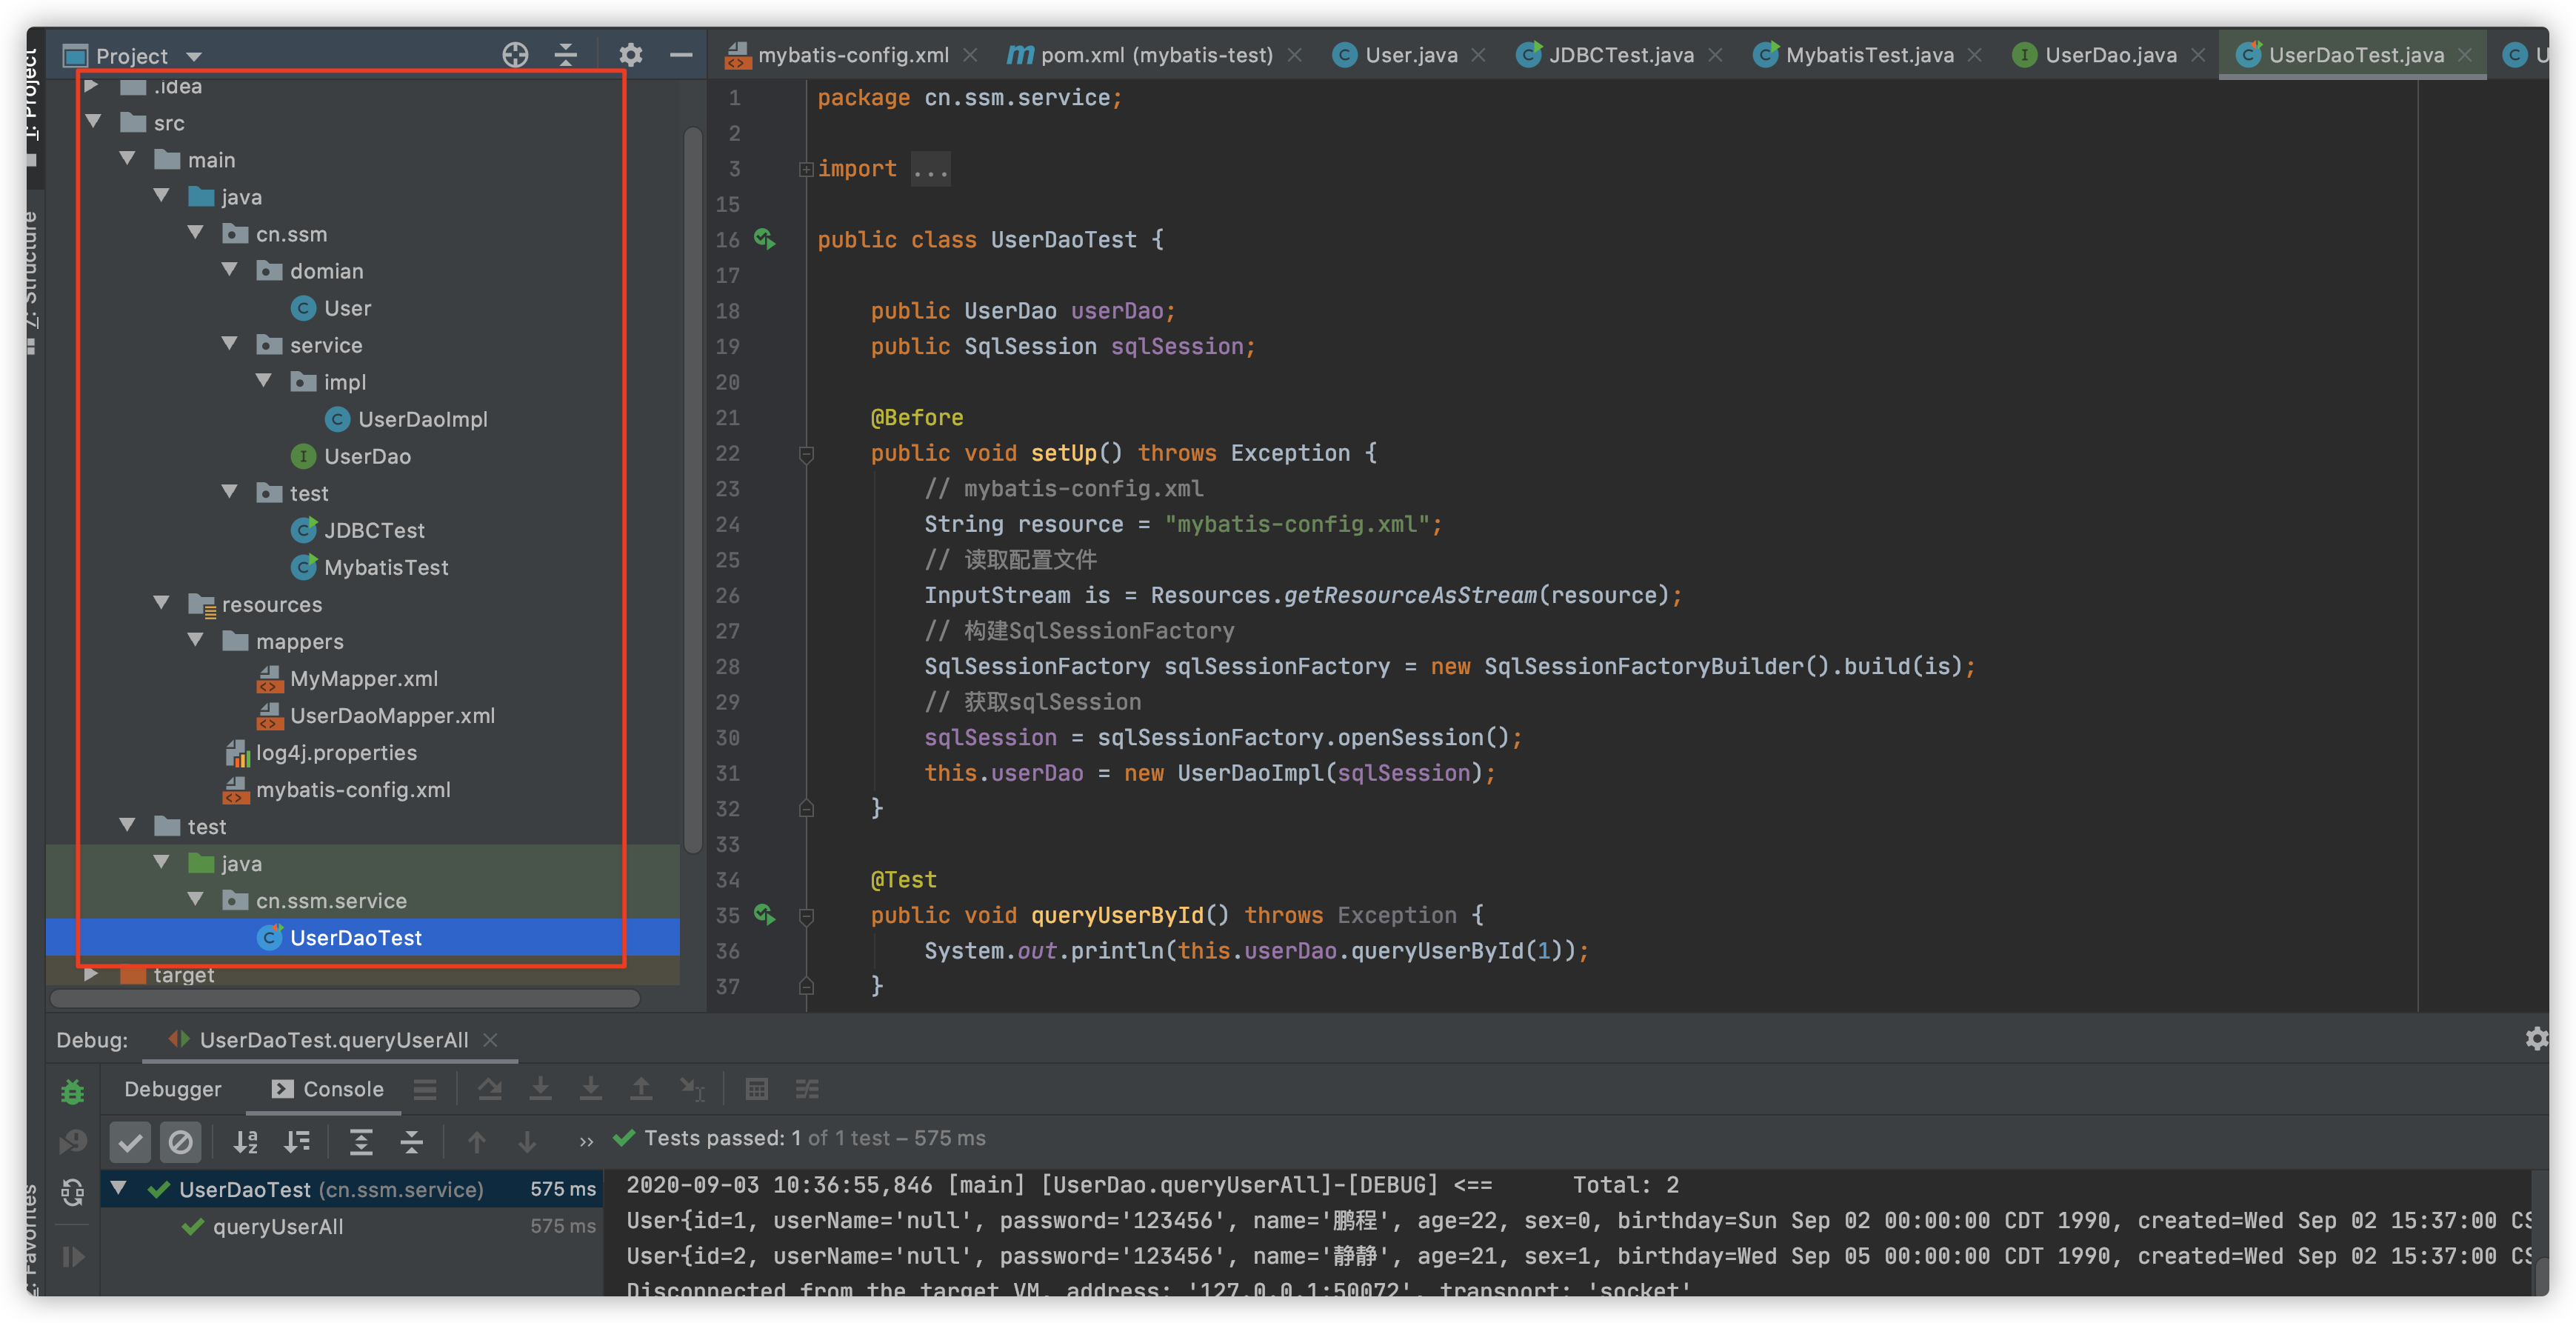Click Run to Cursor debugger icon
Image resolution: width=2576 pixels, height=1323 pixels.
[x=692, y=1089]
